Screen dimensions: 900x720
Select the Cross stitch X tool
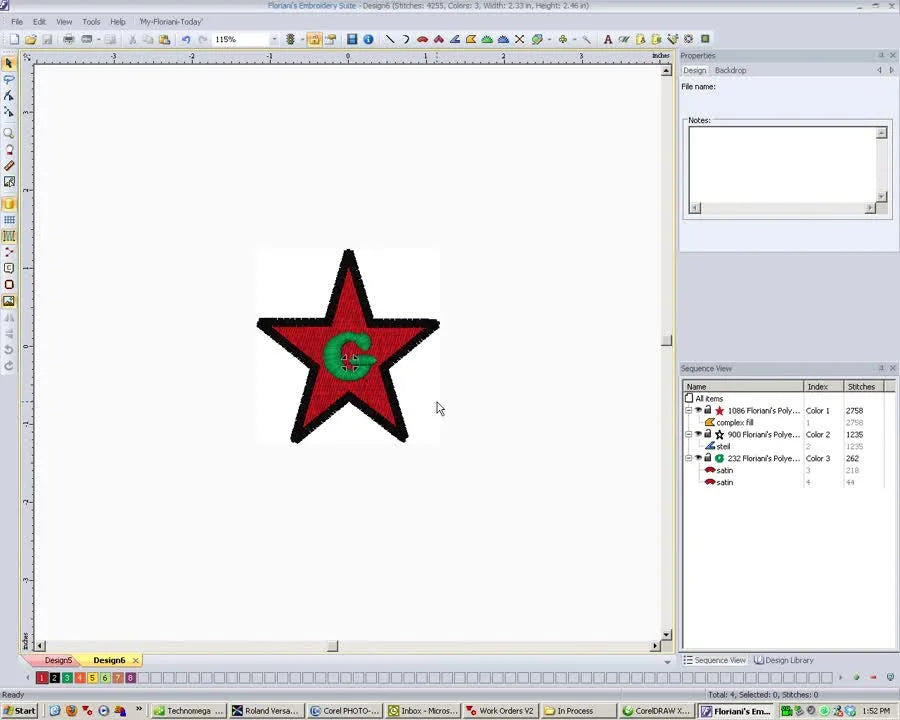tap(519, 39)
